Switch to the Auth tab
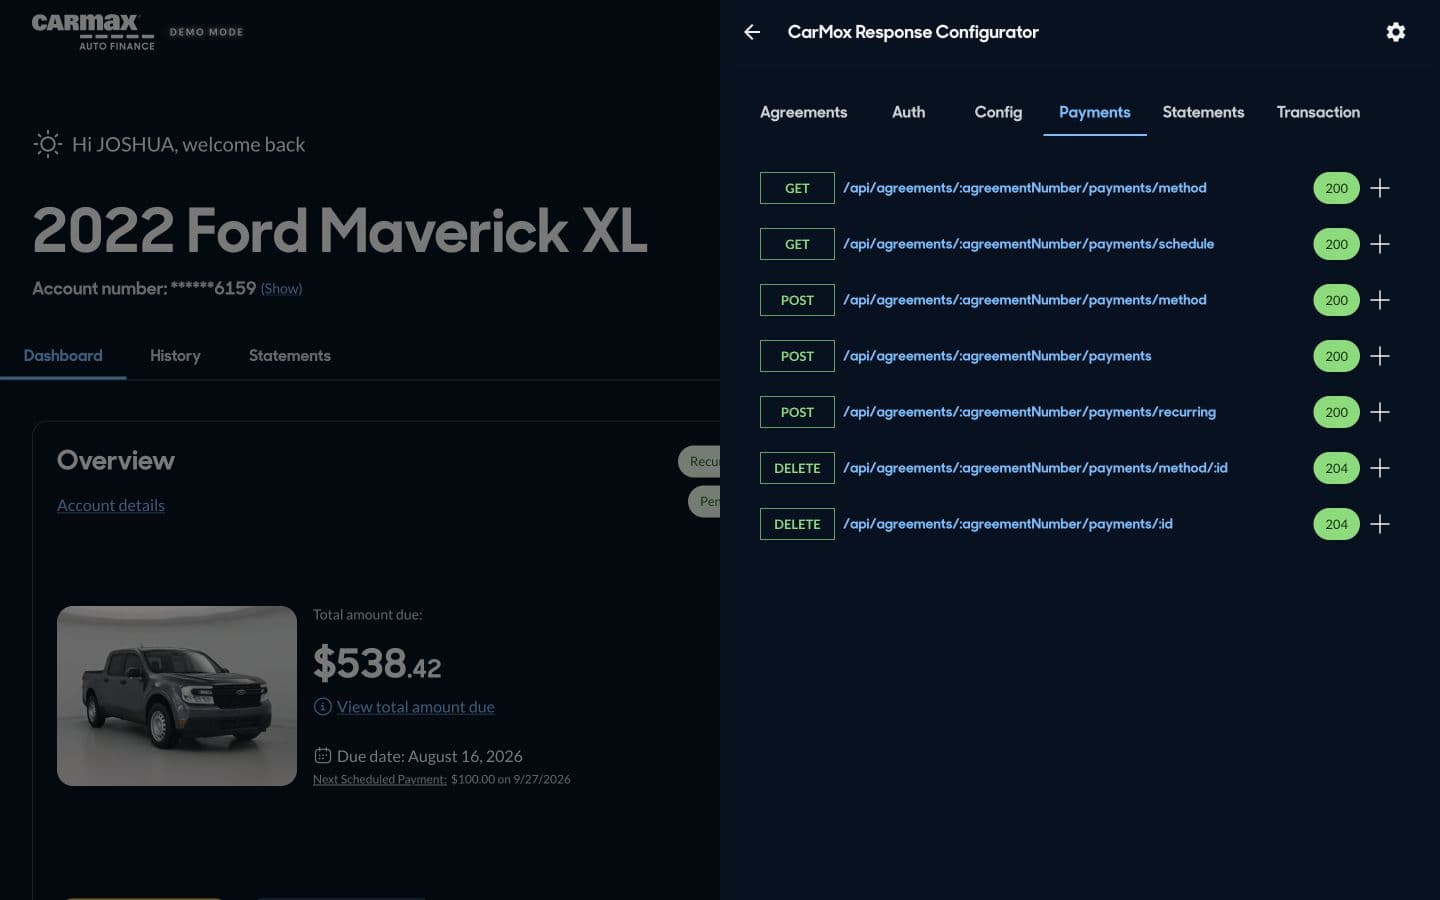Viewport: 1440px width, 900px height. pyautogui.click(x=908, y=112)
